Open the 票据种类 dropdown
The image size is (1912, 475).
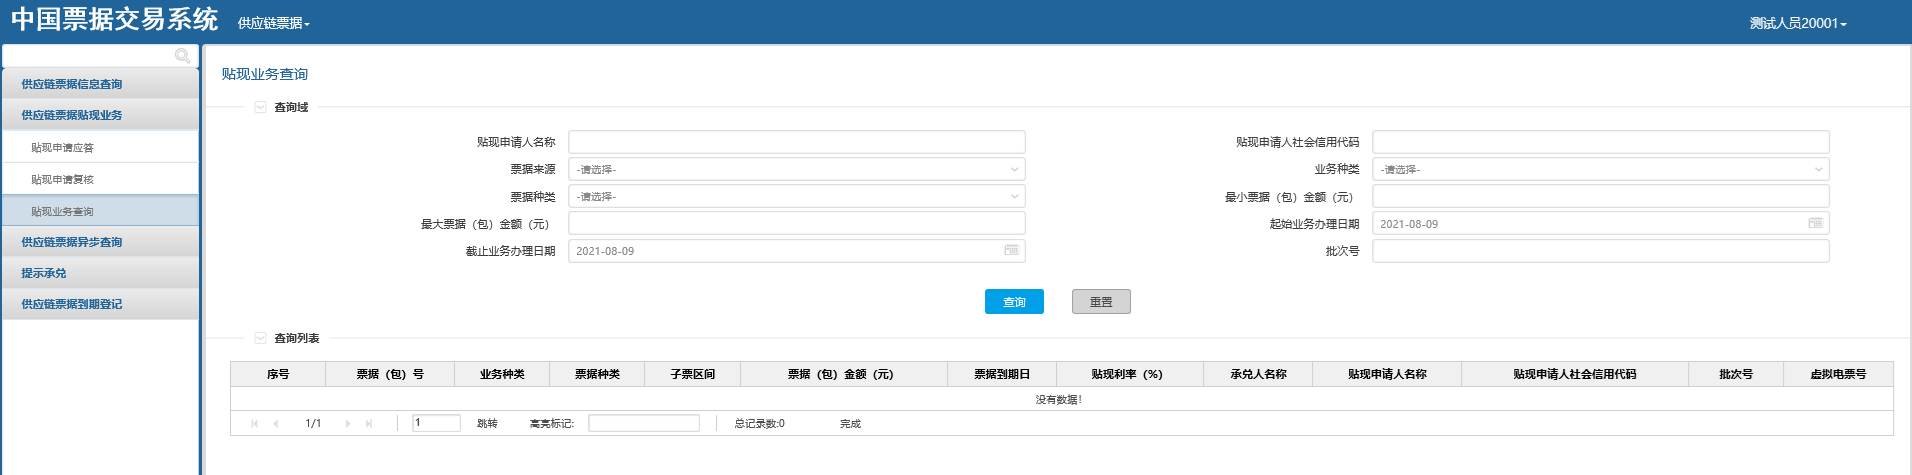tap(796, 196)
